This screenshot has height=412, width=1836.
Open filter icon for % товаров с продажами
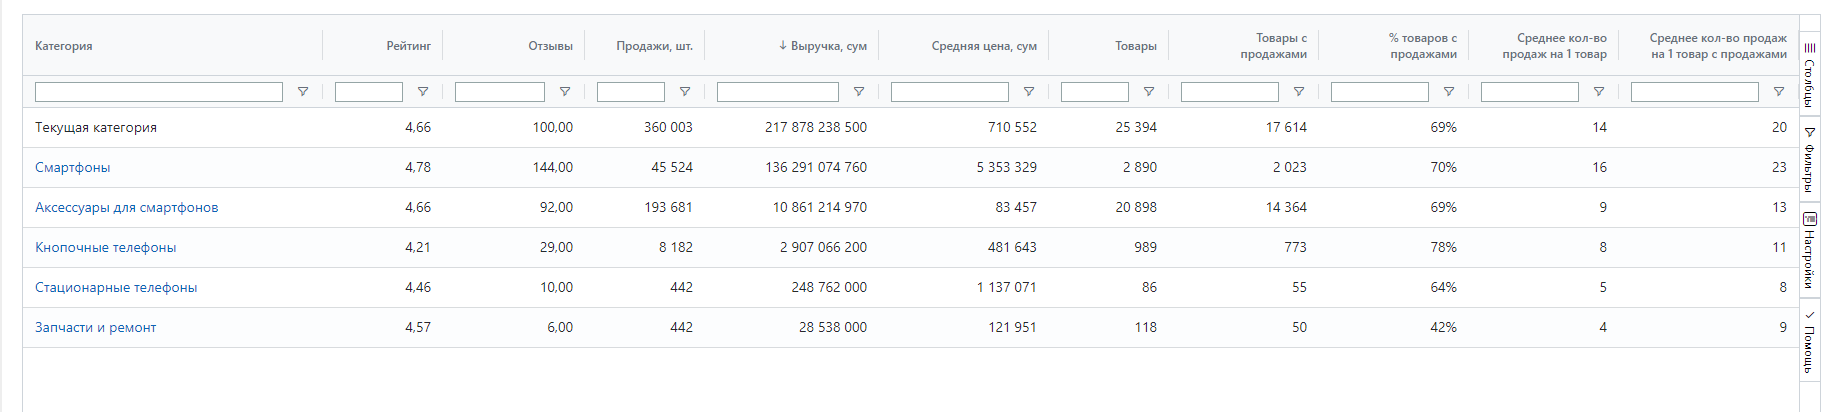pyautogui.click(x=1449, y=92)
